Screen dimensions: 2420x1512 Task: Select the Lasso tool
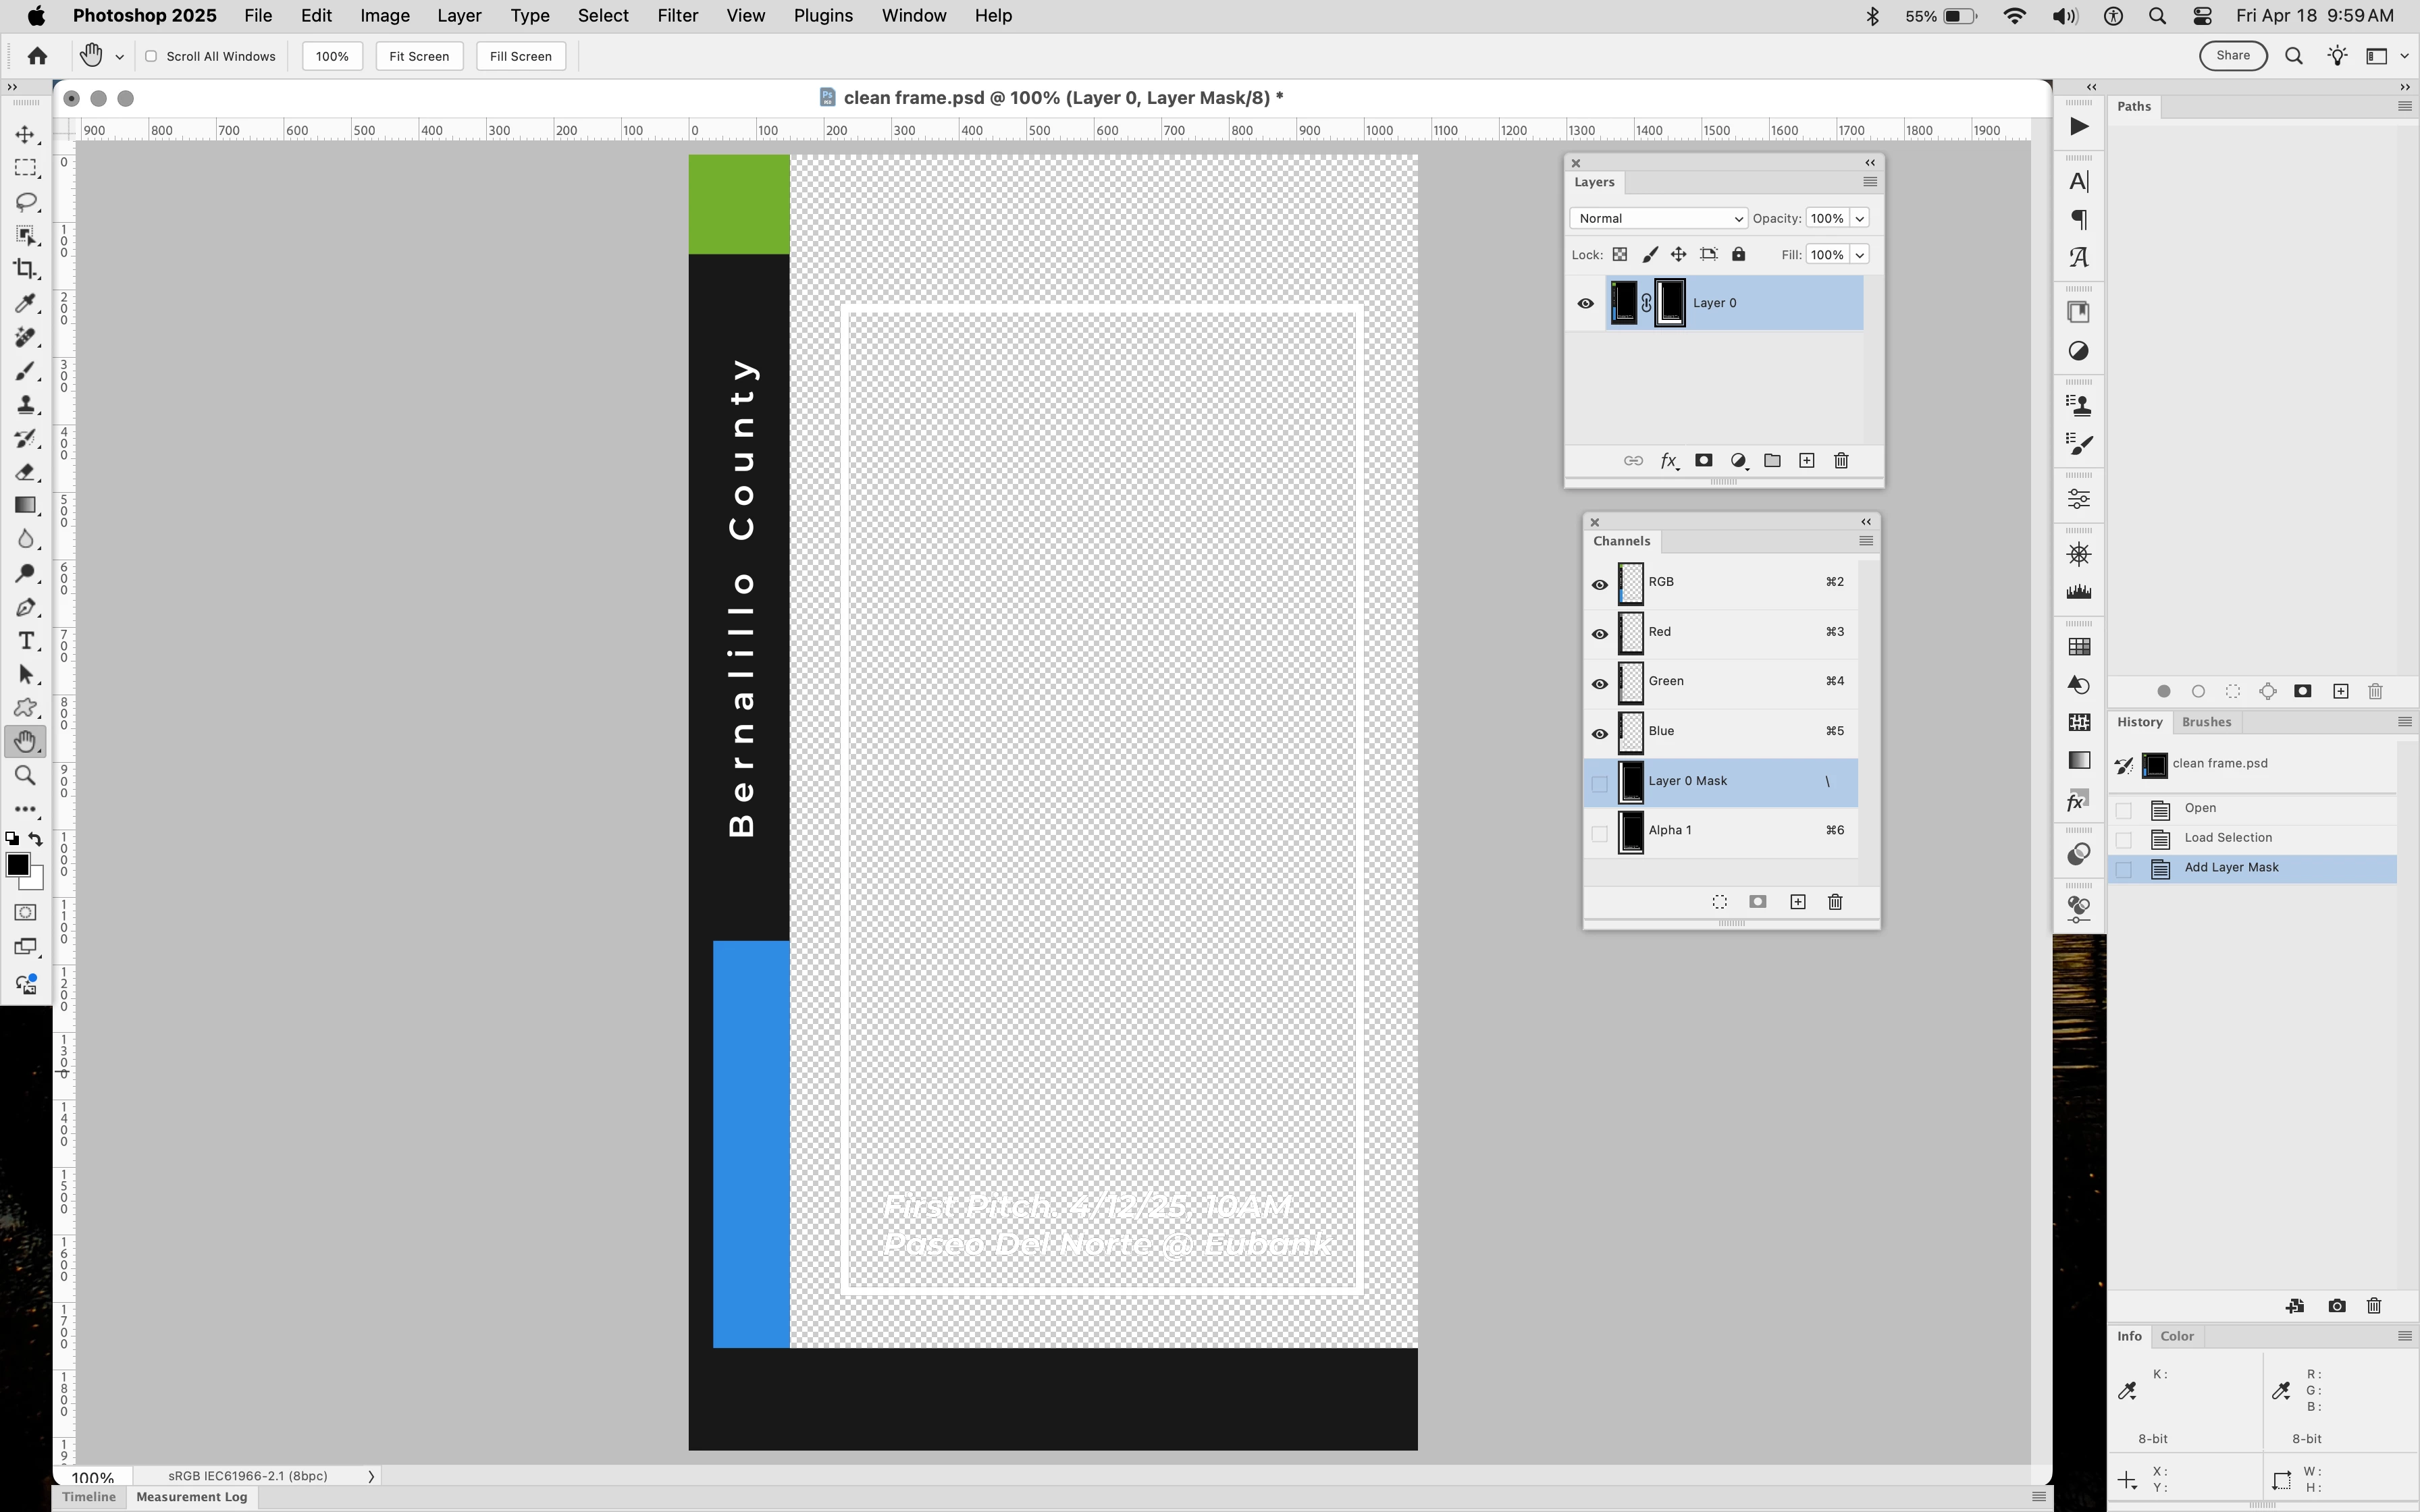click(x=26, y=202)
